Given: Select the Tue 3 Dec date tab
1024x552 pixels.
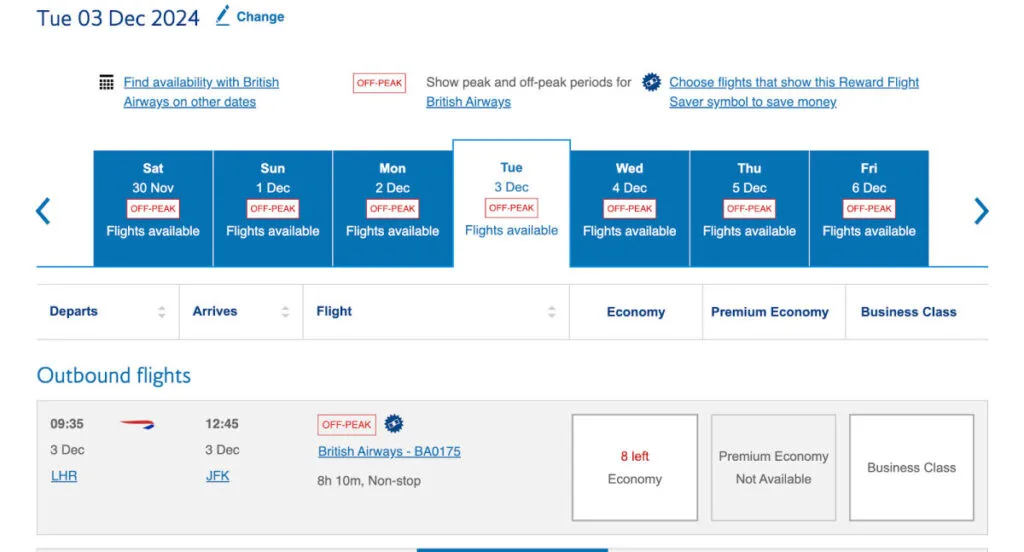Looking at the screenshot, I should (x=511, y=204).
